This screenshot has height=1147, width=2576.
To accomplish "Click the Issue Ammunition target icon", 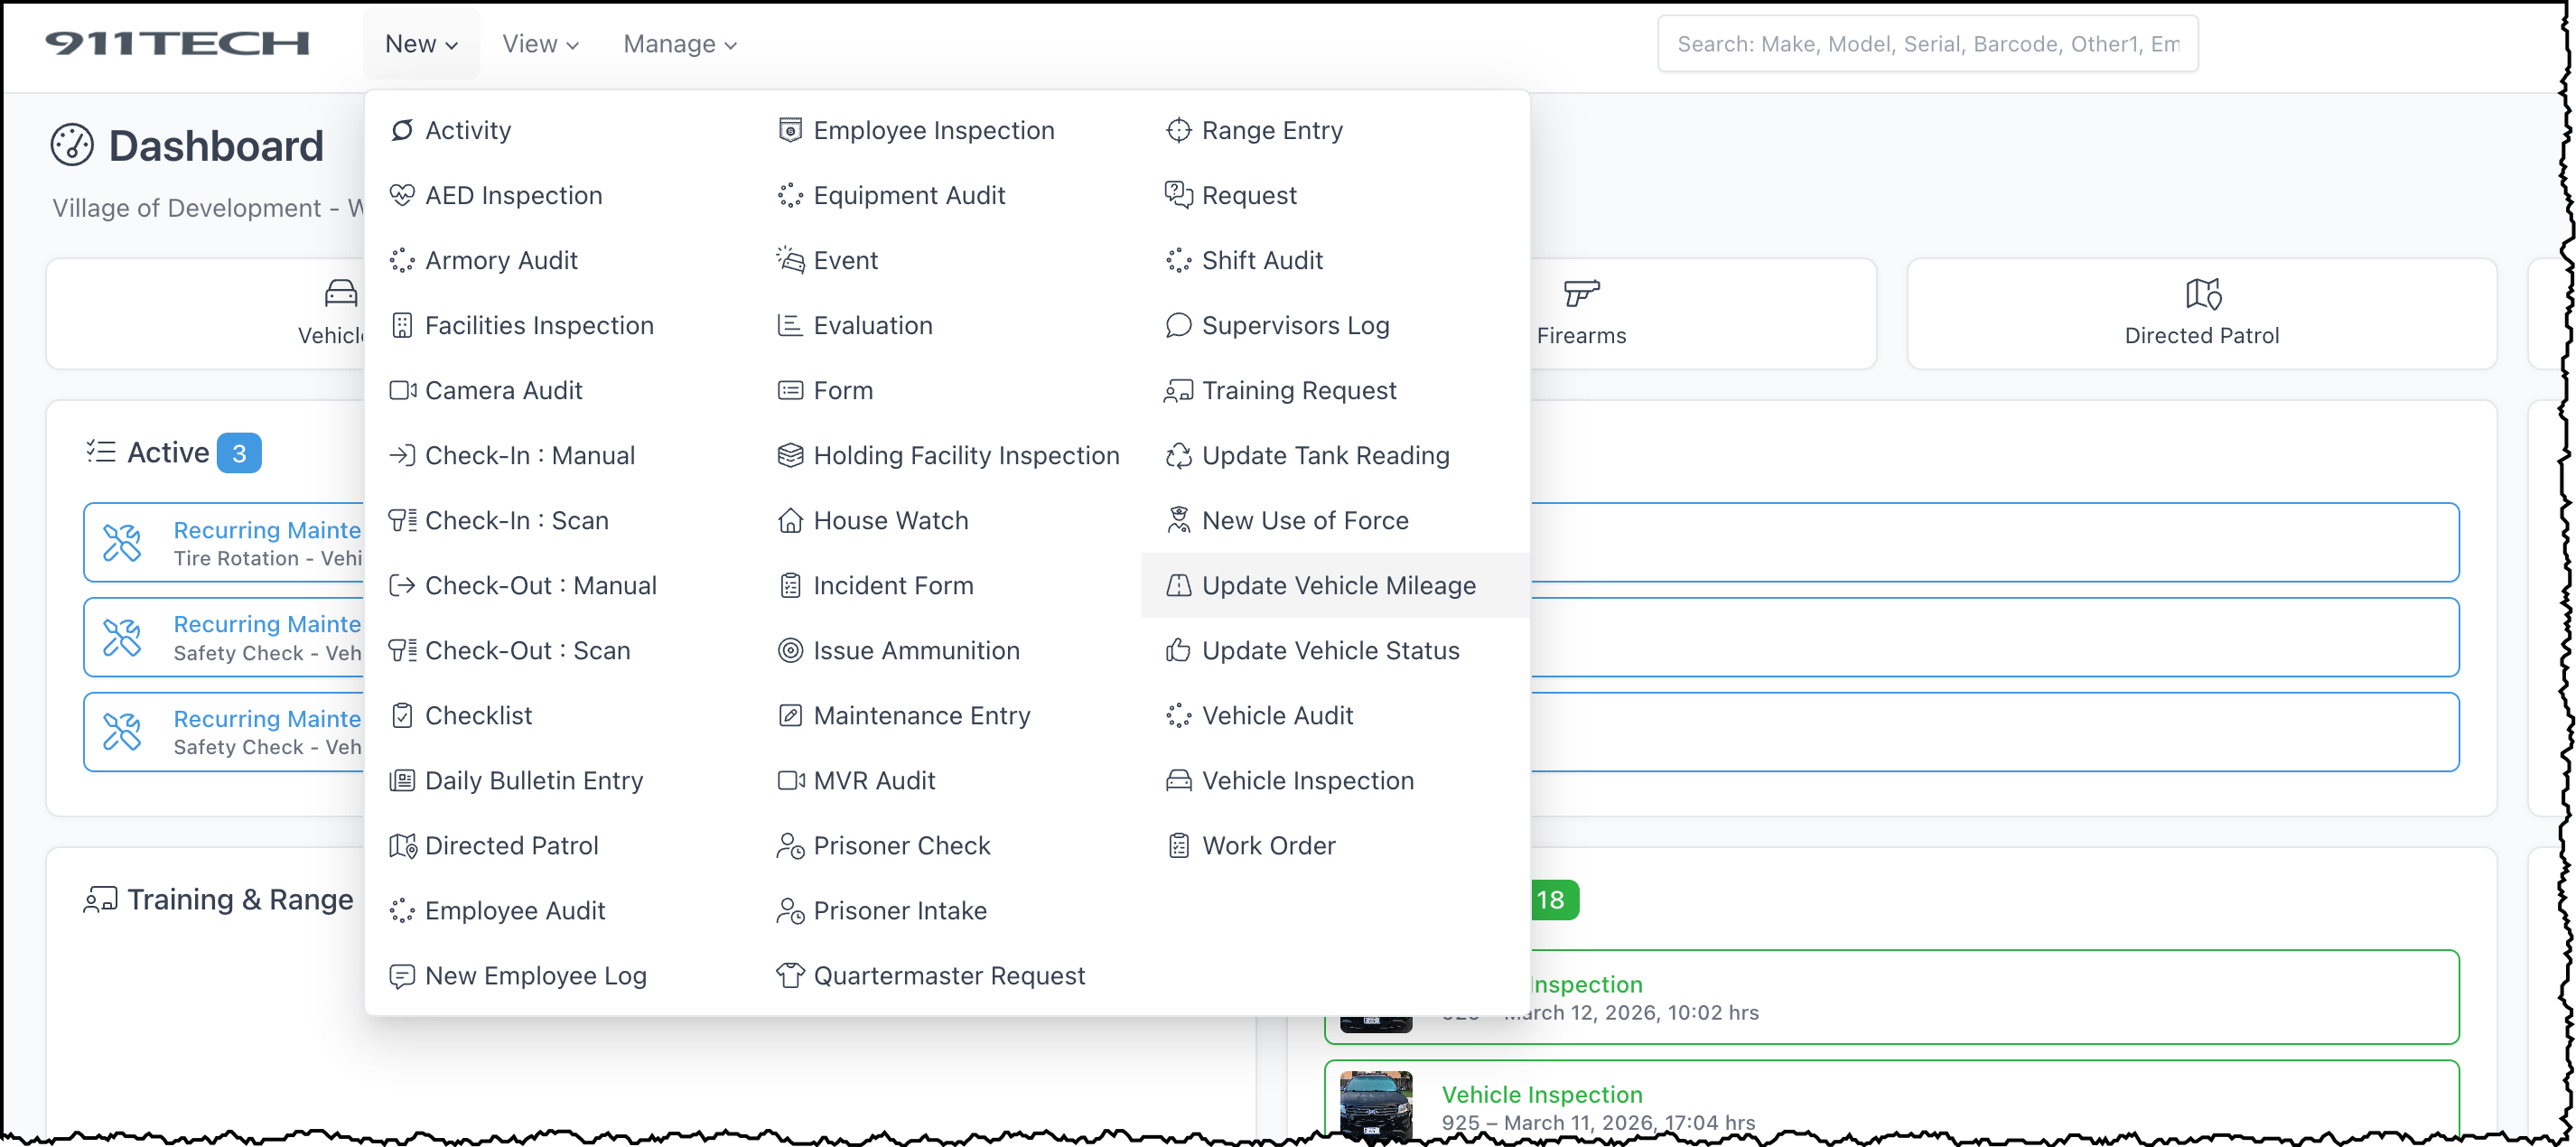I will coord(790,650).
